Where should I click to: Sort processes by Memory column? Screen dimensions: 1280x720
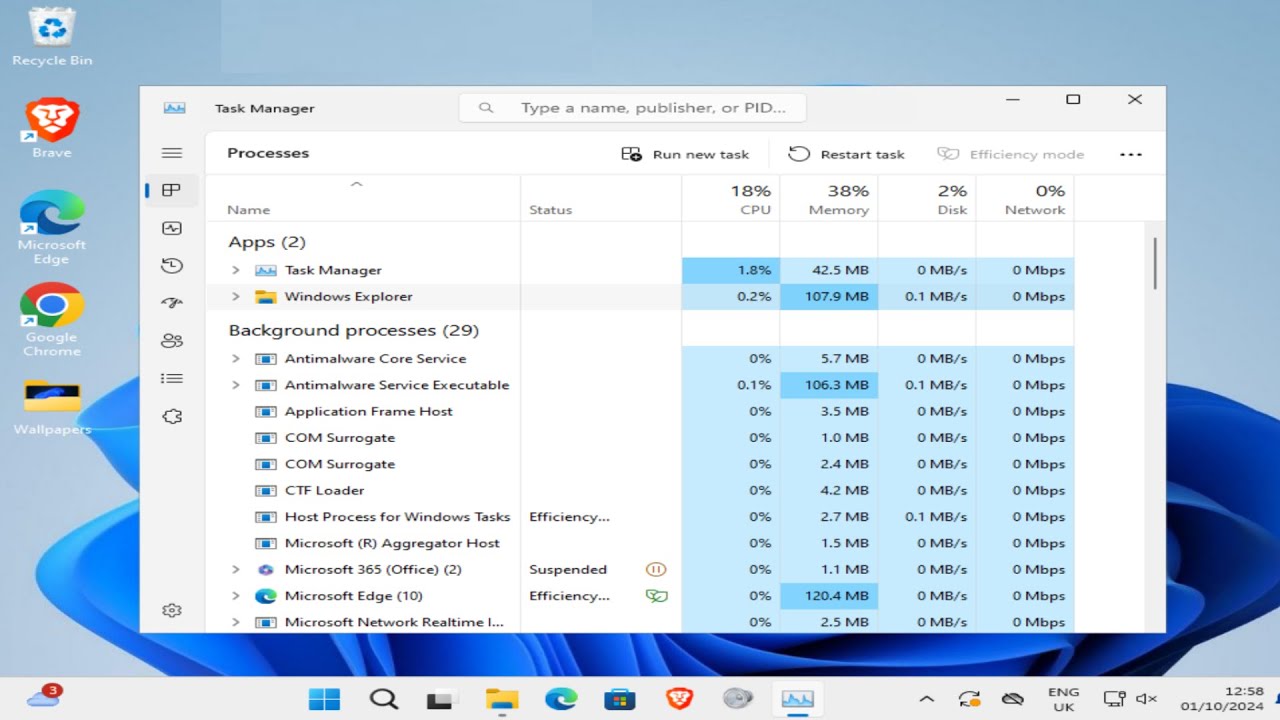click(829, 198)
